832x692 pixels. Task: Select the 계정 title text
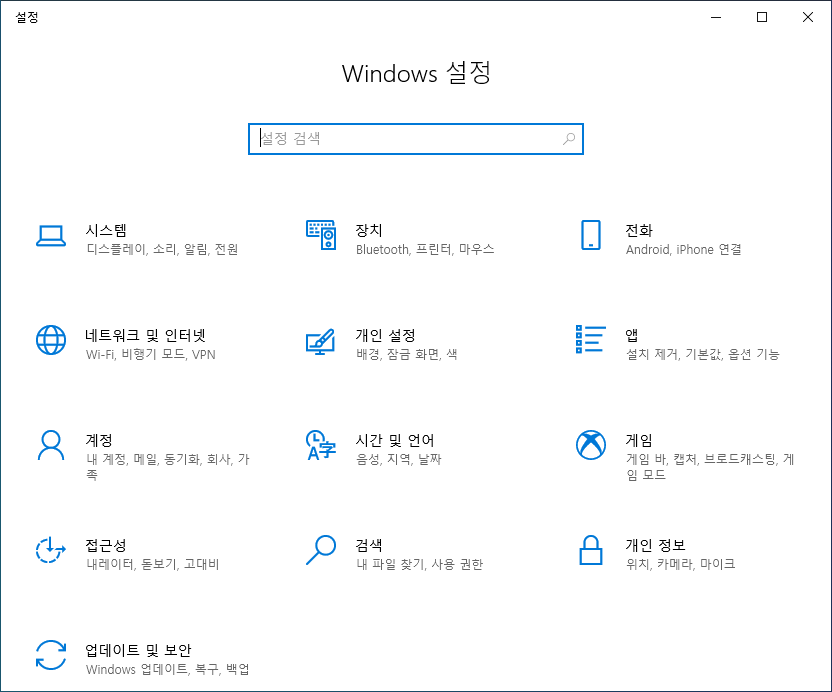coord(99,440)
